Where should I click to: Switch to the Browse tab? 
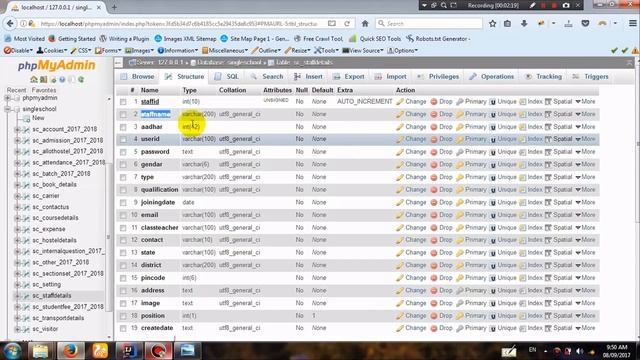click(x=138, y=77)
